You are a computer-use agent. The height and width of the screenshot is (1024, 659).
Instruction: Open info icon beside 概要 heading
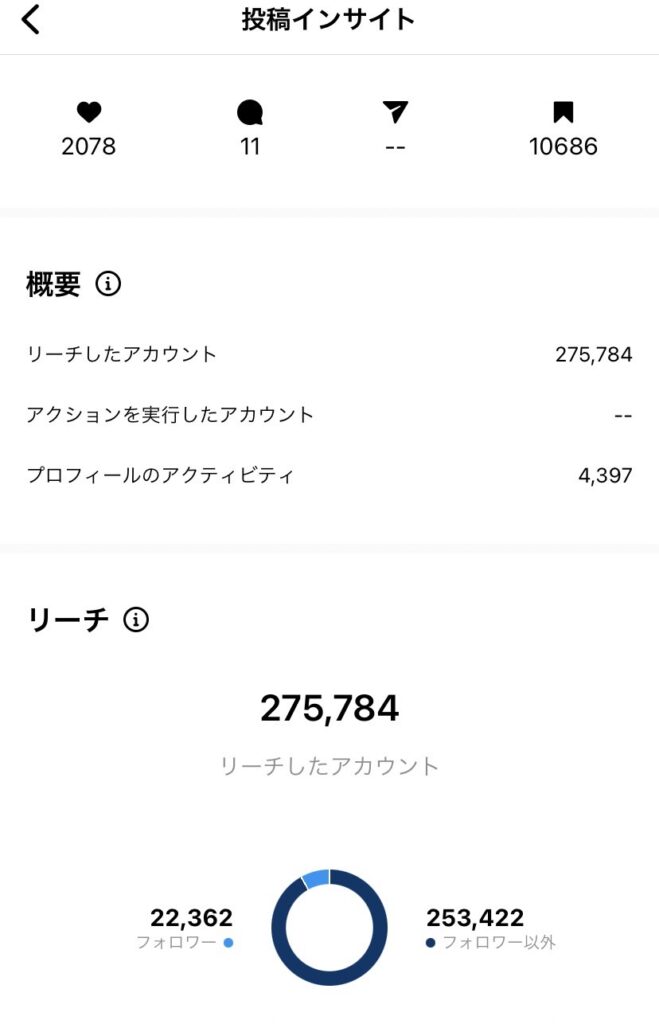tap(108, 285)
